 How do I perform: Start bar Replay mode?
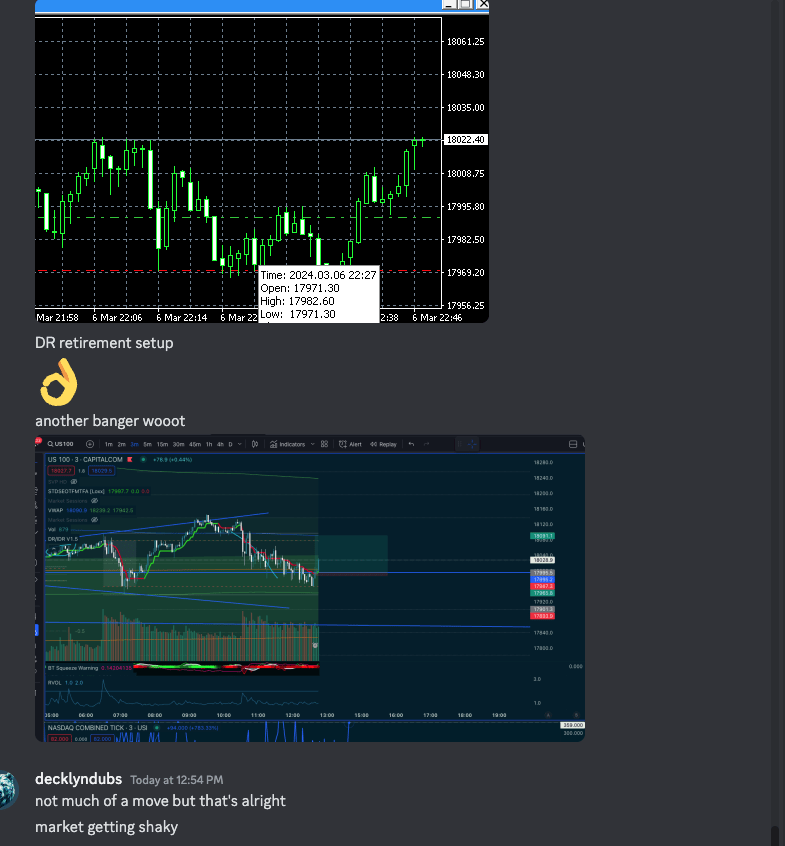(x=383, y=444)
